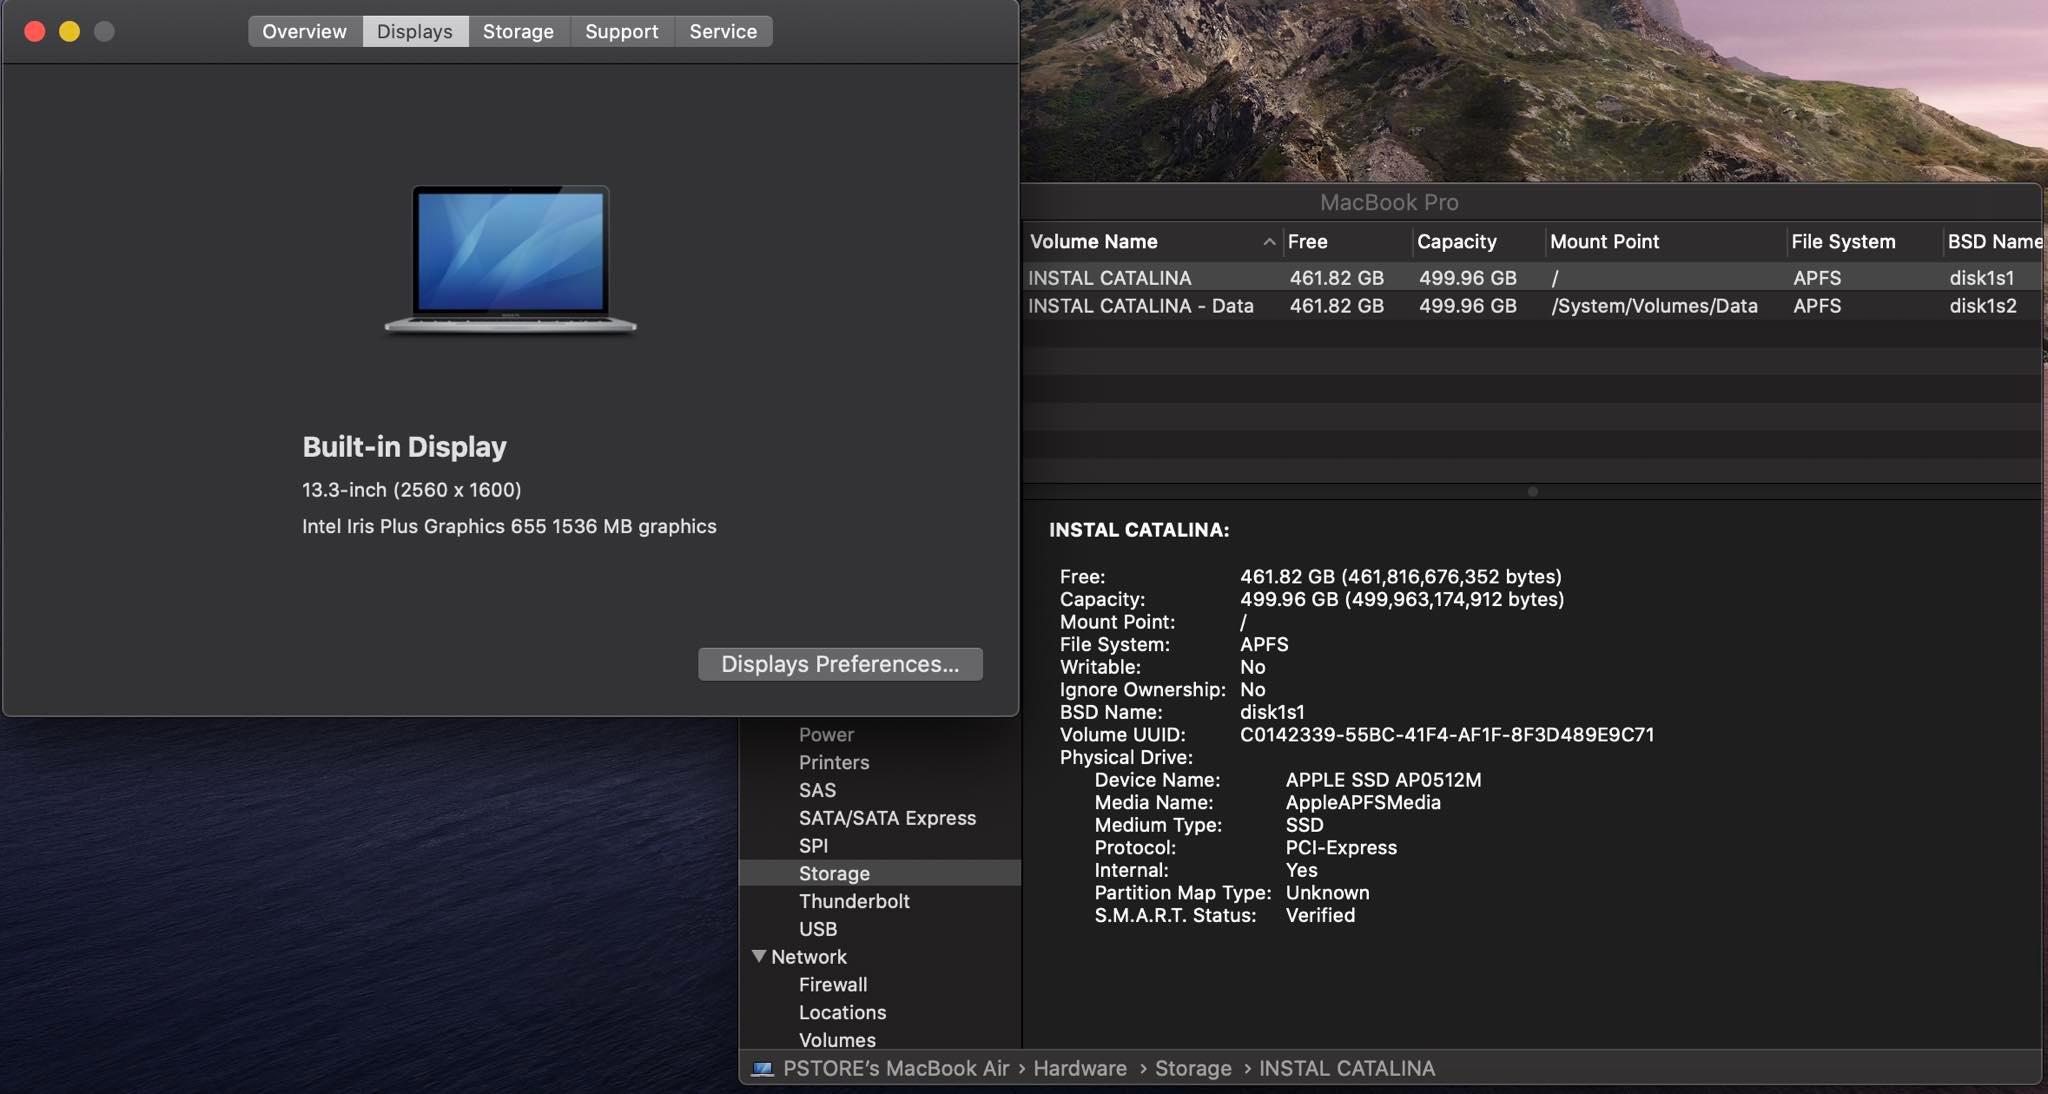Click the Displays Preferences button
Screen dimensions: 2048x1094
coord(839,664)
